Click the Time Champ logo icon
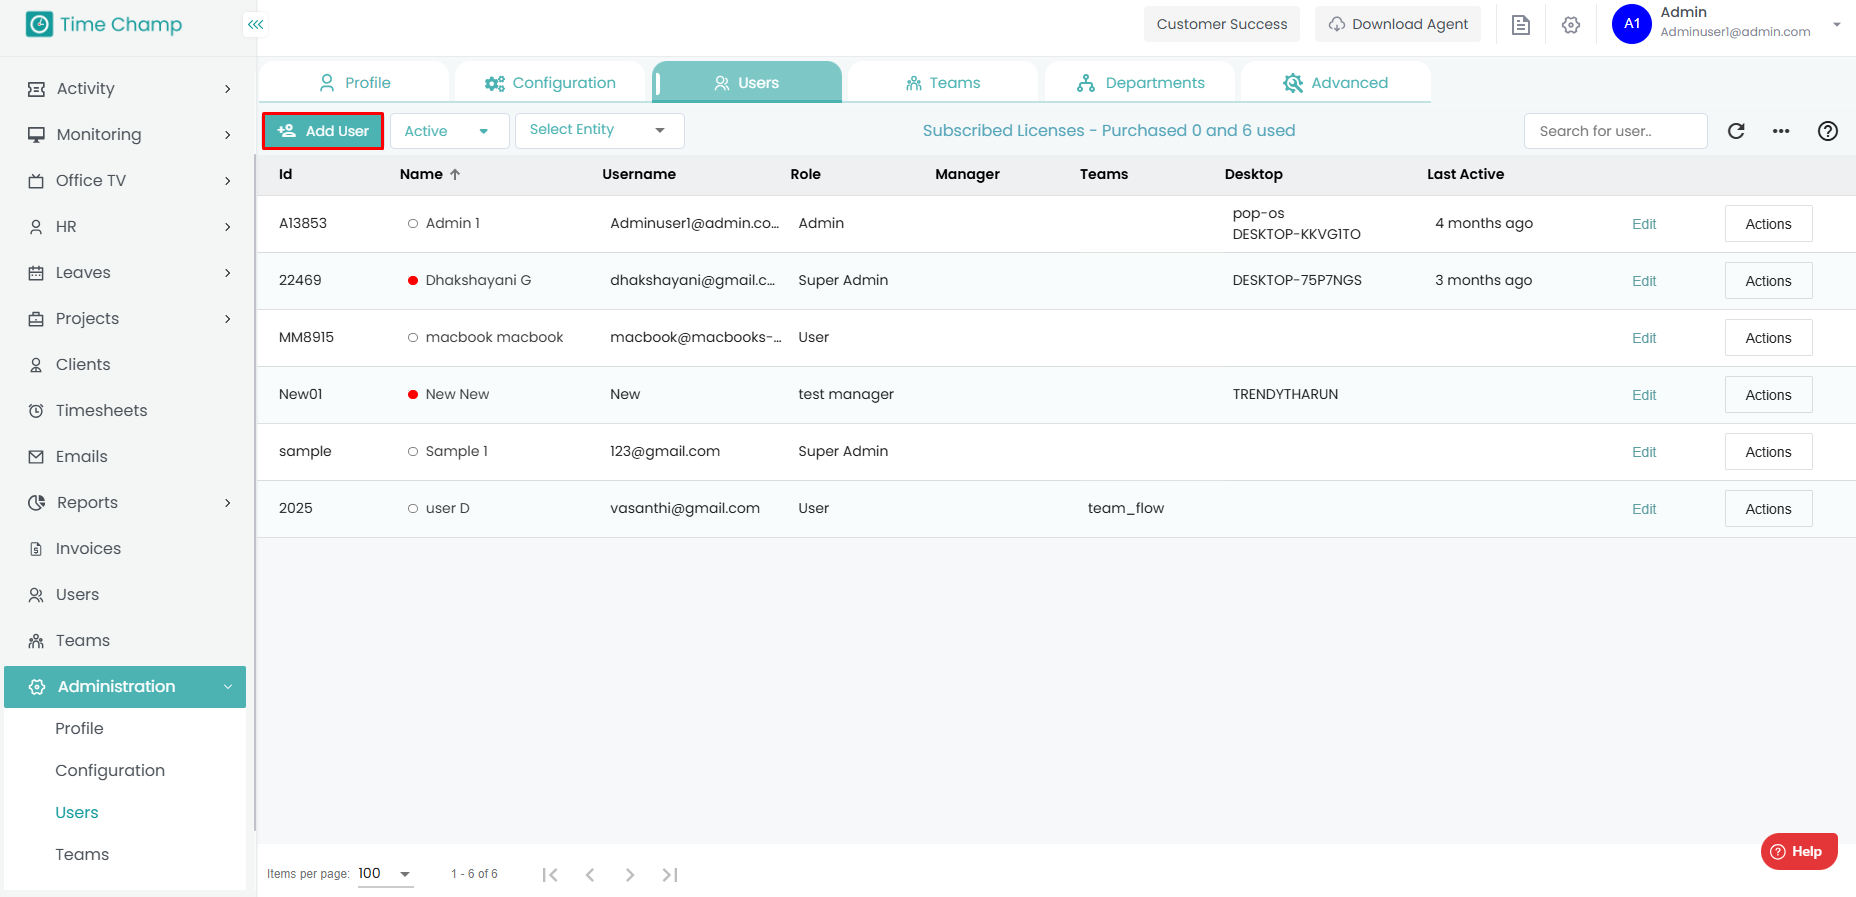Screen dimensions: 1856x897 coord(39,24)
